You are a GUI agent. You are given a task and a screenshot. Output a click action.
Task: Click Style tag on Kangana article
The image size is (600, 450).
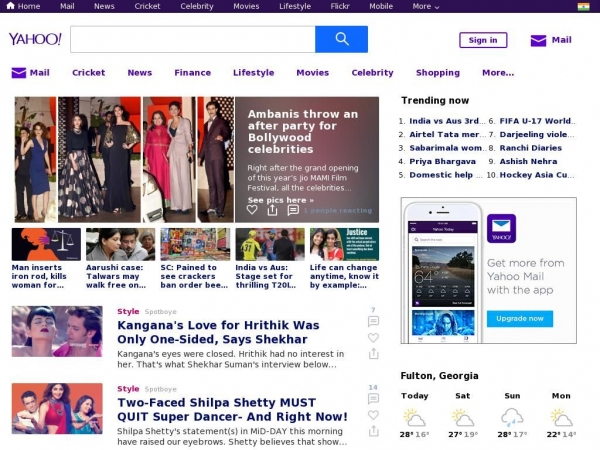[x=128, y=311]
